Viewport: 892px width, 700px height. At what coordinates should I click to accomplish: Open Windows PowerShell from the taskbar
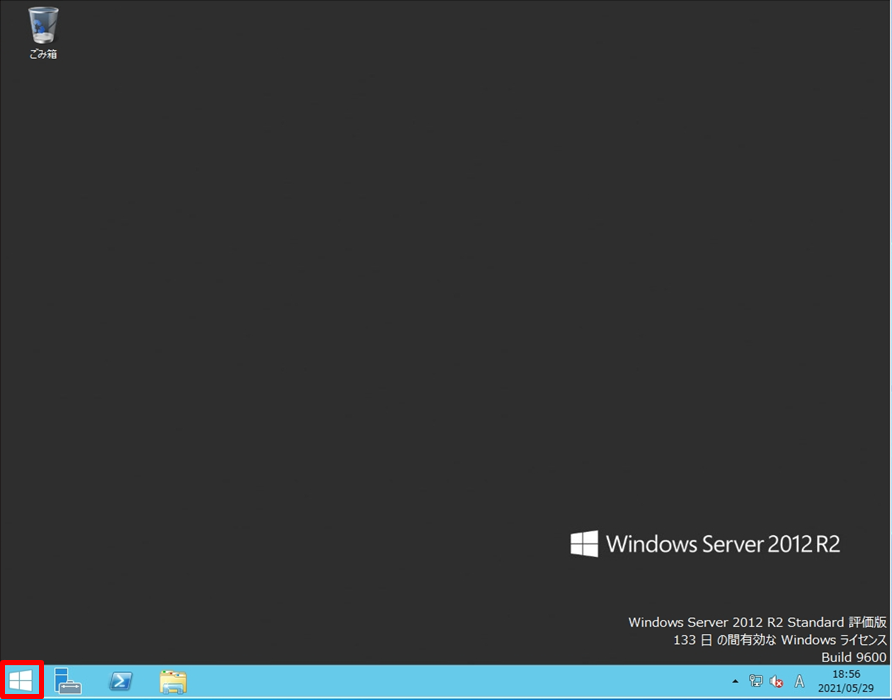pos(121,681)
